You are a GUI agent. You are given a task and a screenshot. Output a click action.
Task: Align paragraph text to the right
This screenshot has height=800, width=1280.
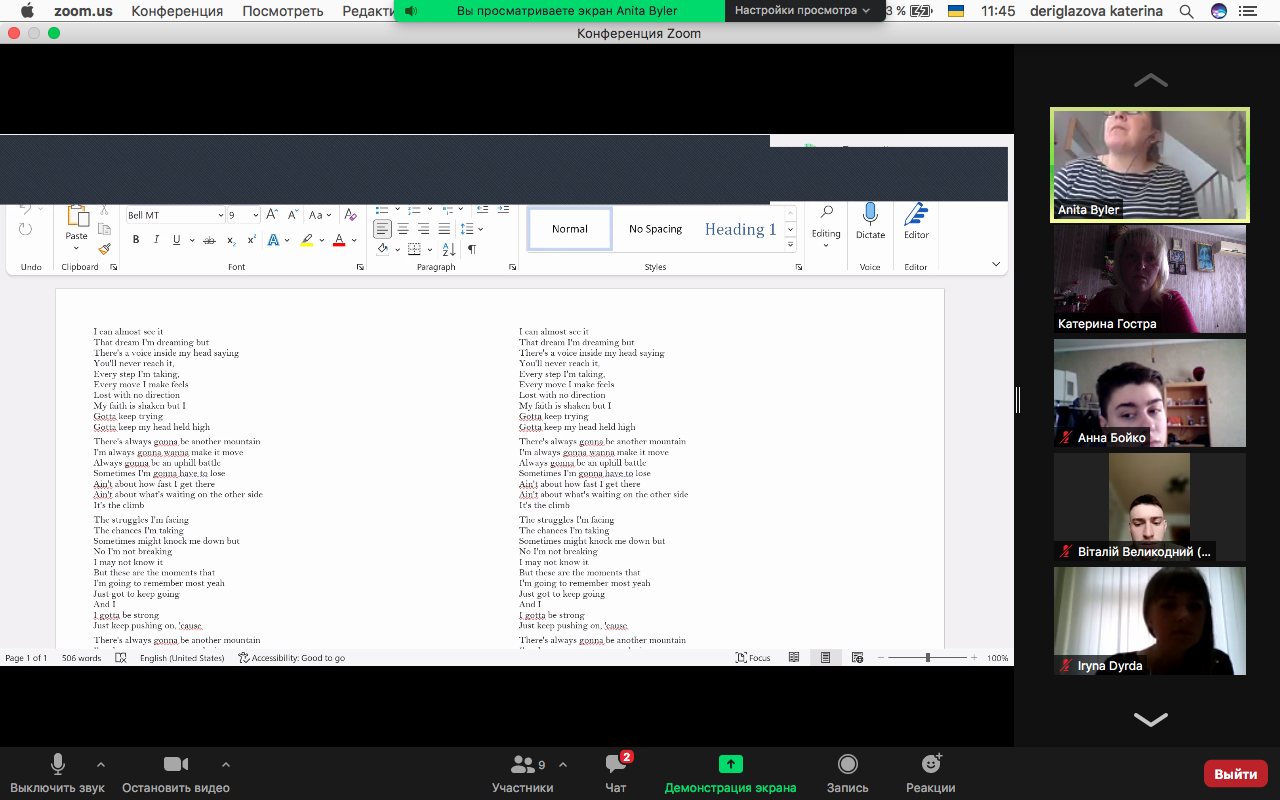click(424, 229)
